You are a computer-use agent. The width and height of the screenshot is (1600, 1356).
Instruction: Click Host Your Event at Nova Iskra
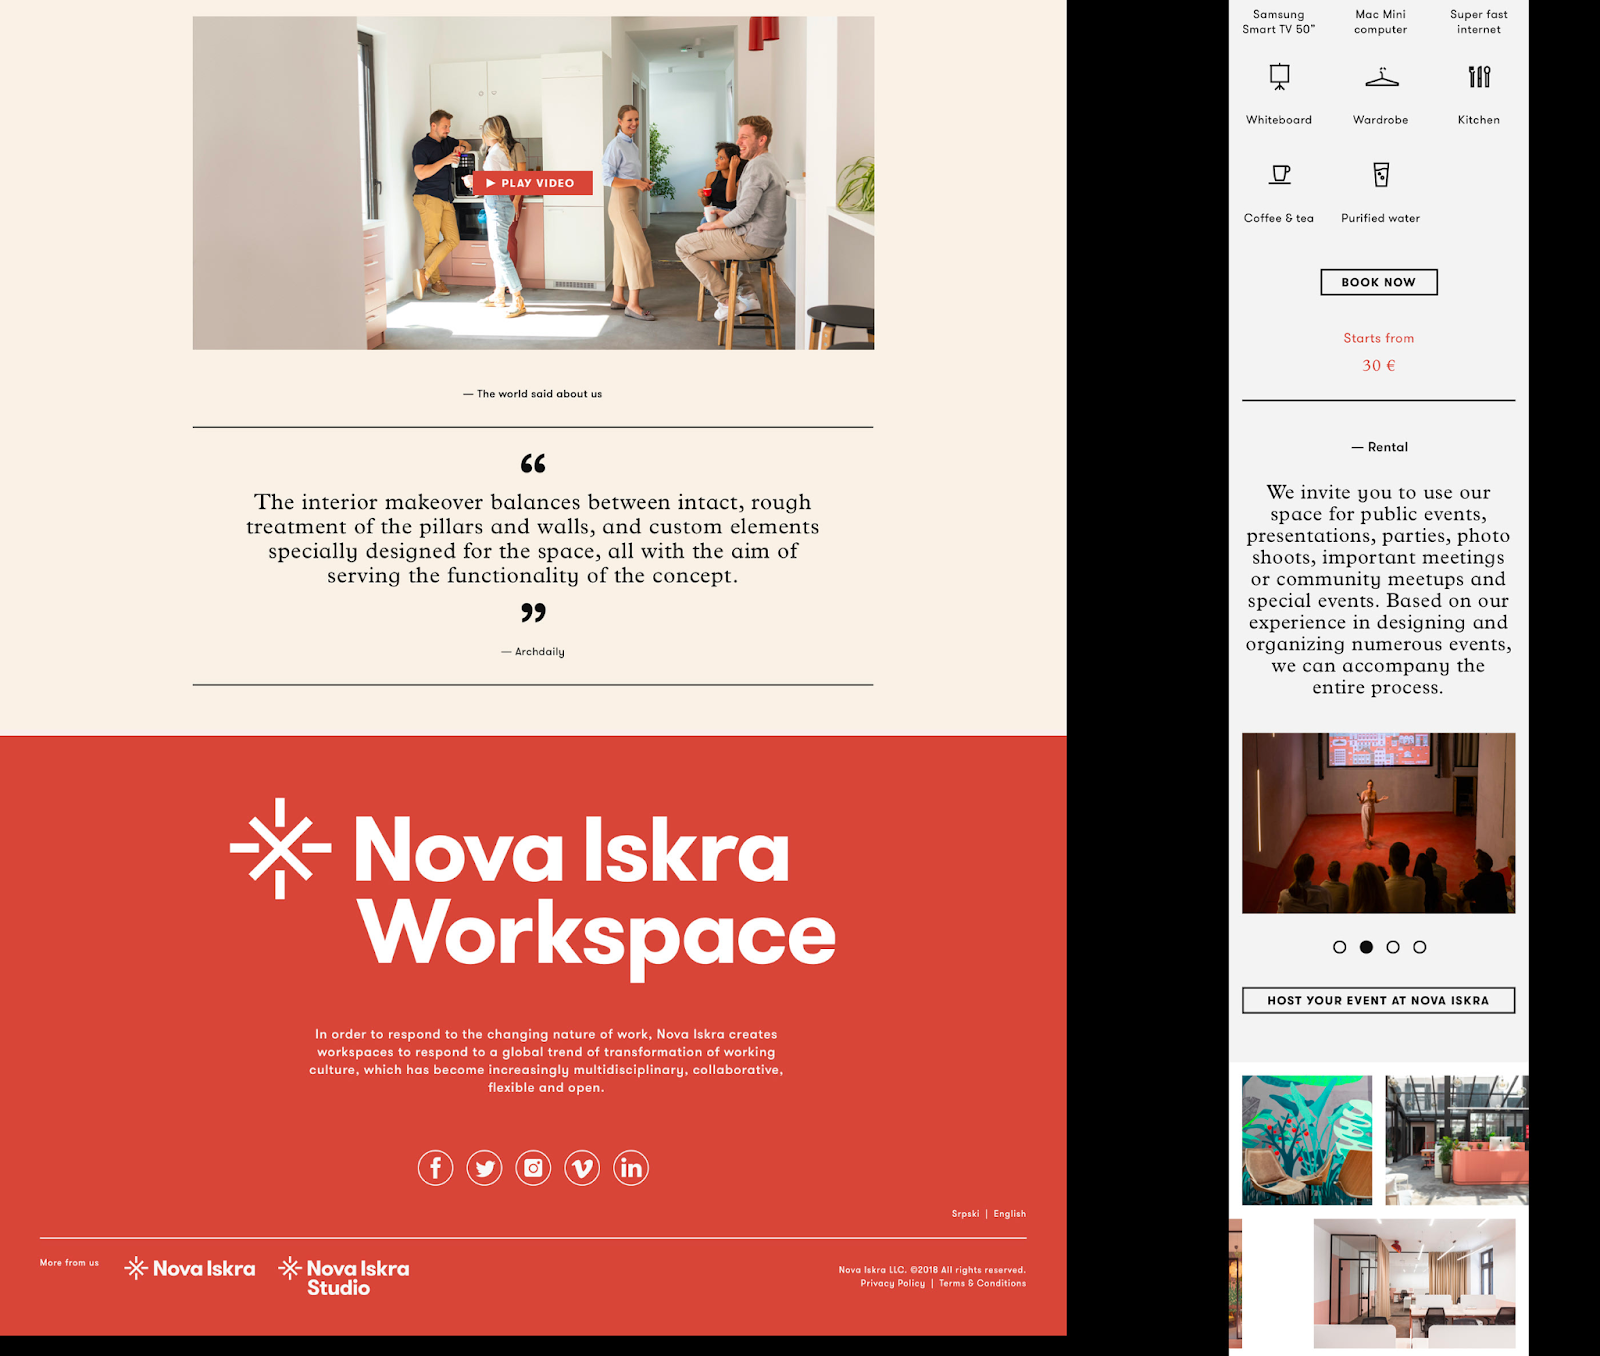point(1378,1000)
